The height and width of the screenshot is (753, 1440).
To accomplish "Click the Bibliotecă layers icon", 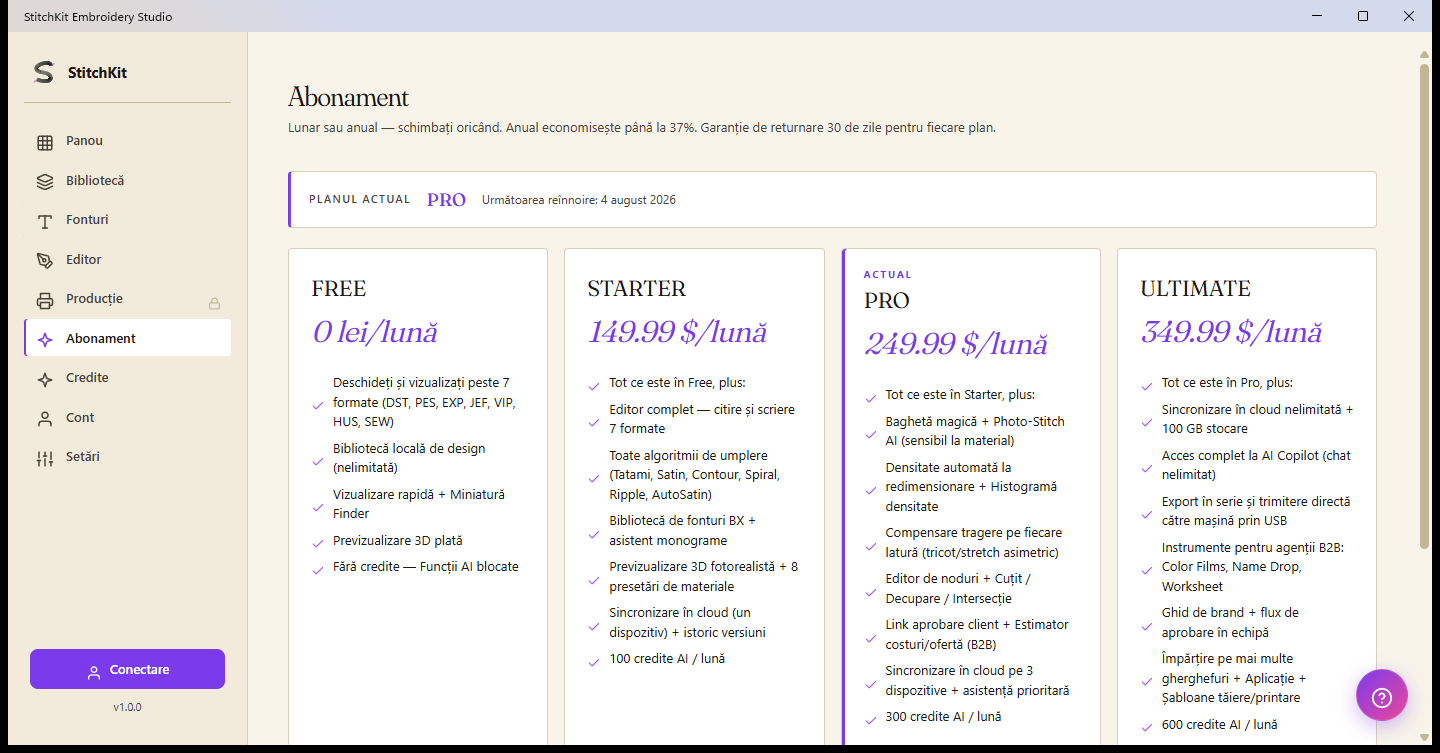I will [45, 182].
